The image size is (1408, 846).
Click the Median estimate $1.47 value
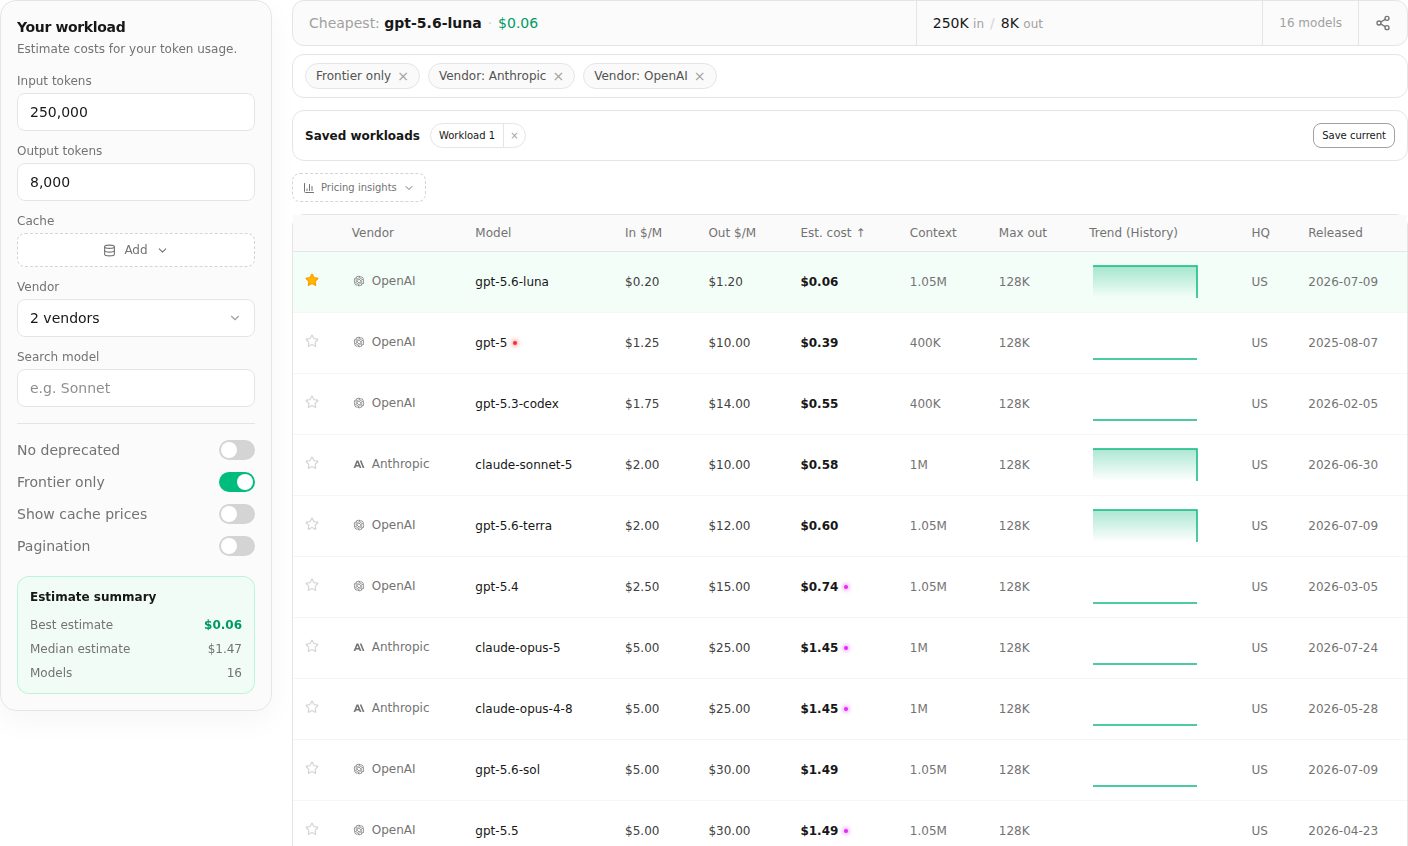(x=225, y=649)
